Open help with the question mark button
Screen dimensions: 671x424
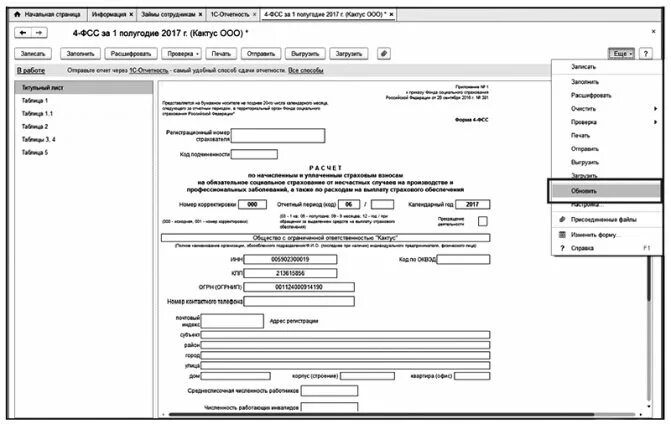coord(645,53)
